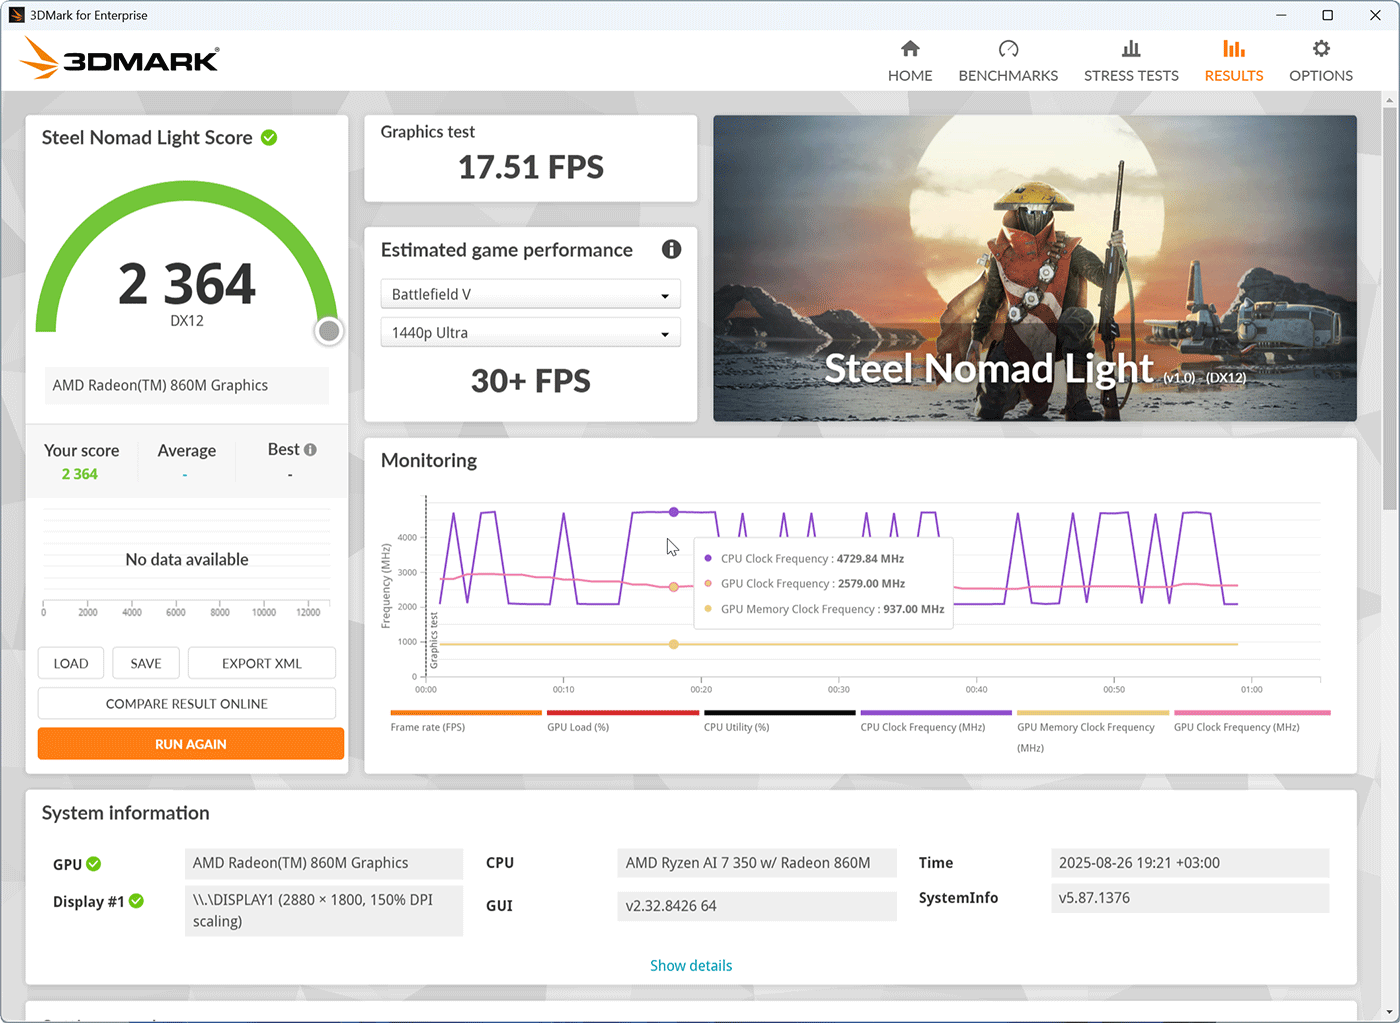Click the Run Again button

coord(191,744)
